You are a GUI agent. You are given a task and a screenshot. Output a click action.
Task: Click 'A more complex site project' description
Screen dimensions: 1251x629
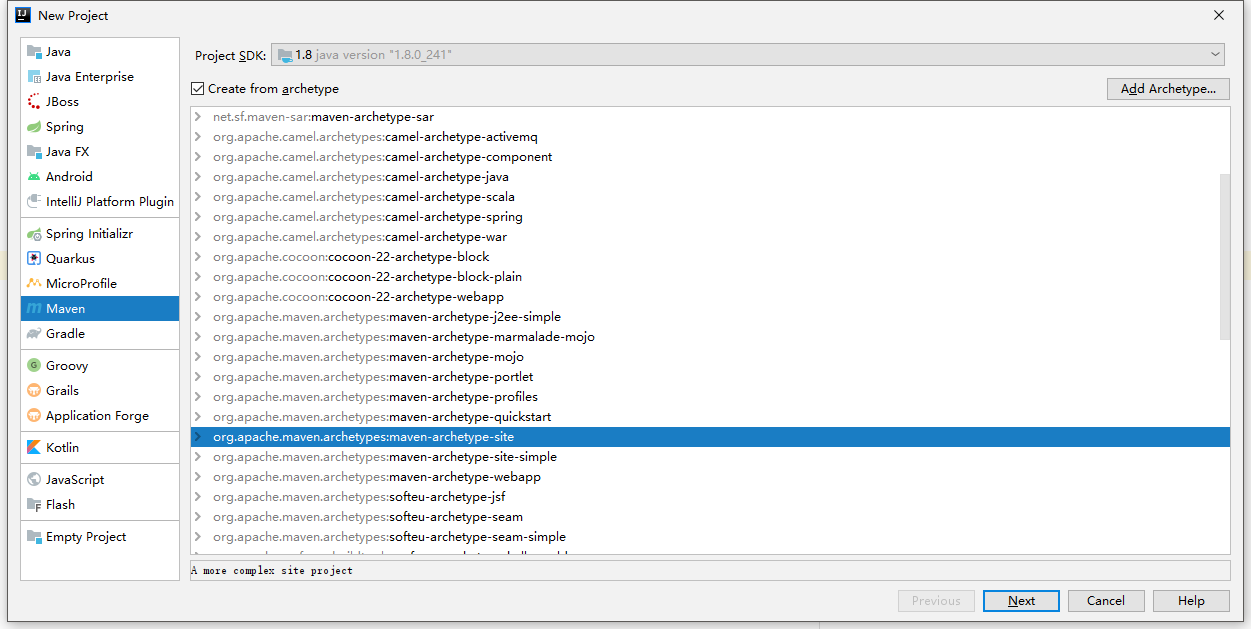(x=273, y=571)
